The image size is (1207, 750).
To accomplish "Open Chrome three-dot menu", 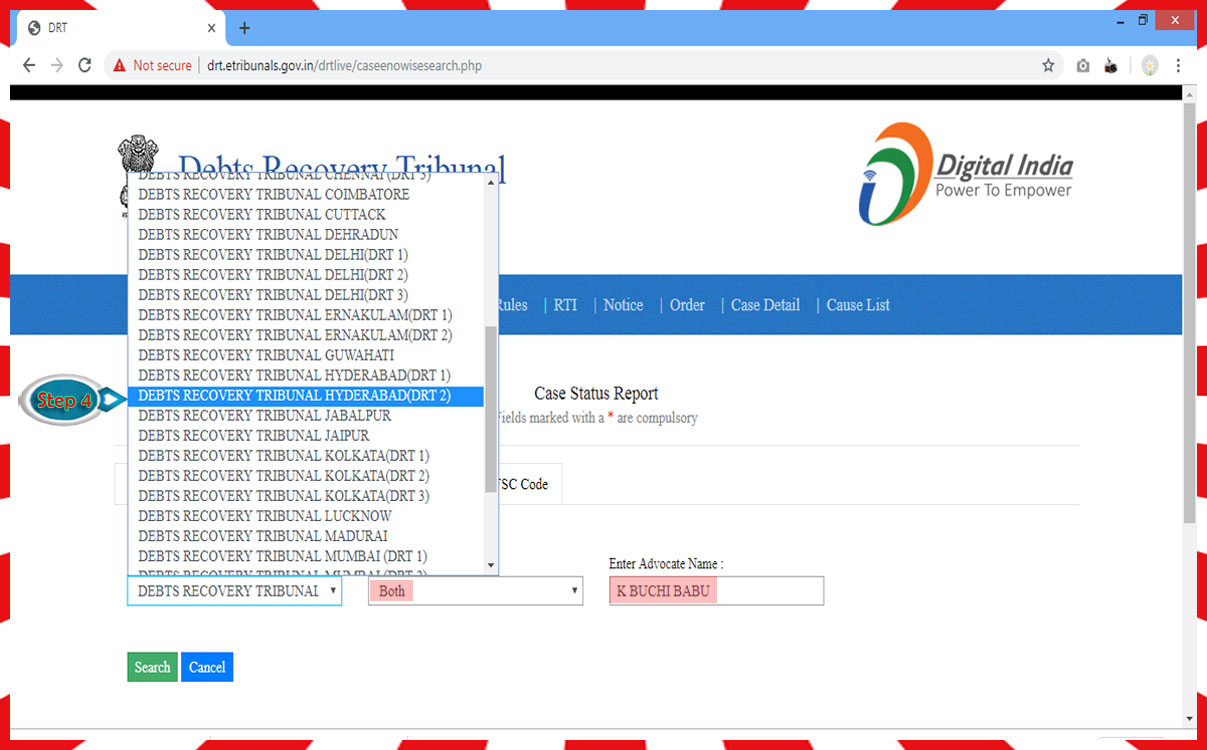I will click(1178, 65).
